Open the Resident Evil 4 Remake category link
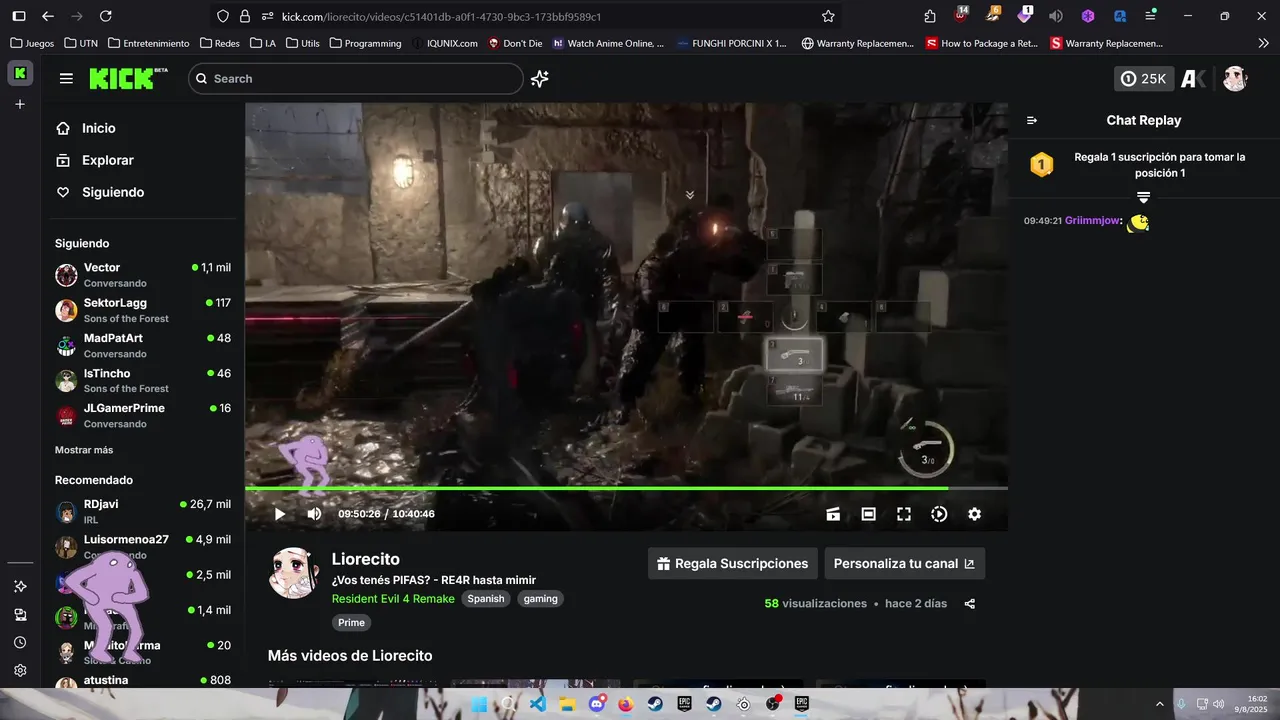Image resolution: width=1280 pixels, height=720 pixels. point(393,599)
